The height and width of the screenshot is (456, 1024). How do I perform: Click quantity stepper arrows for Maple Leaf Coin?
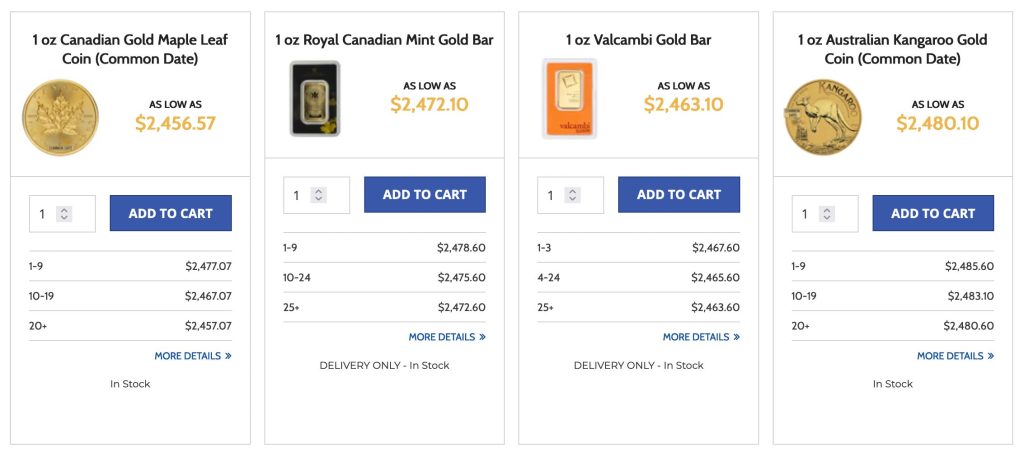point(64,213)
